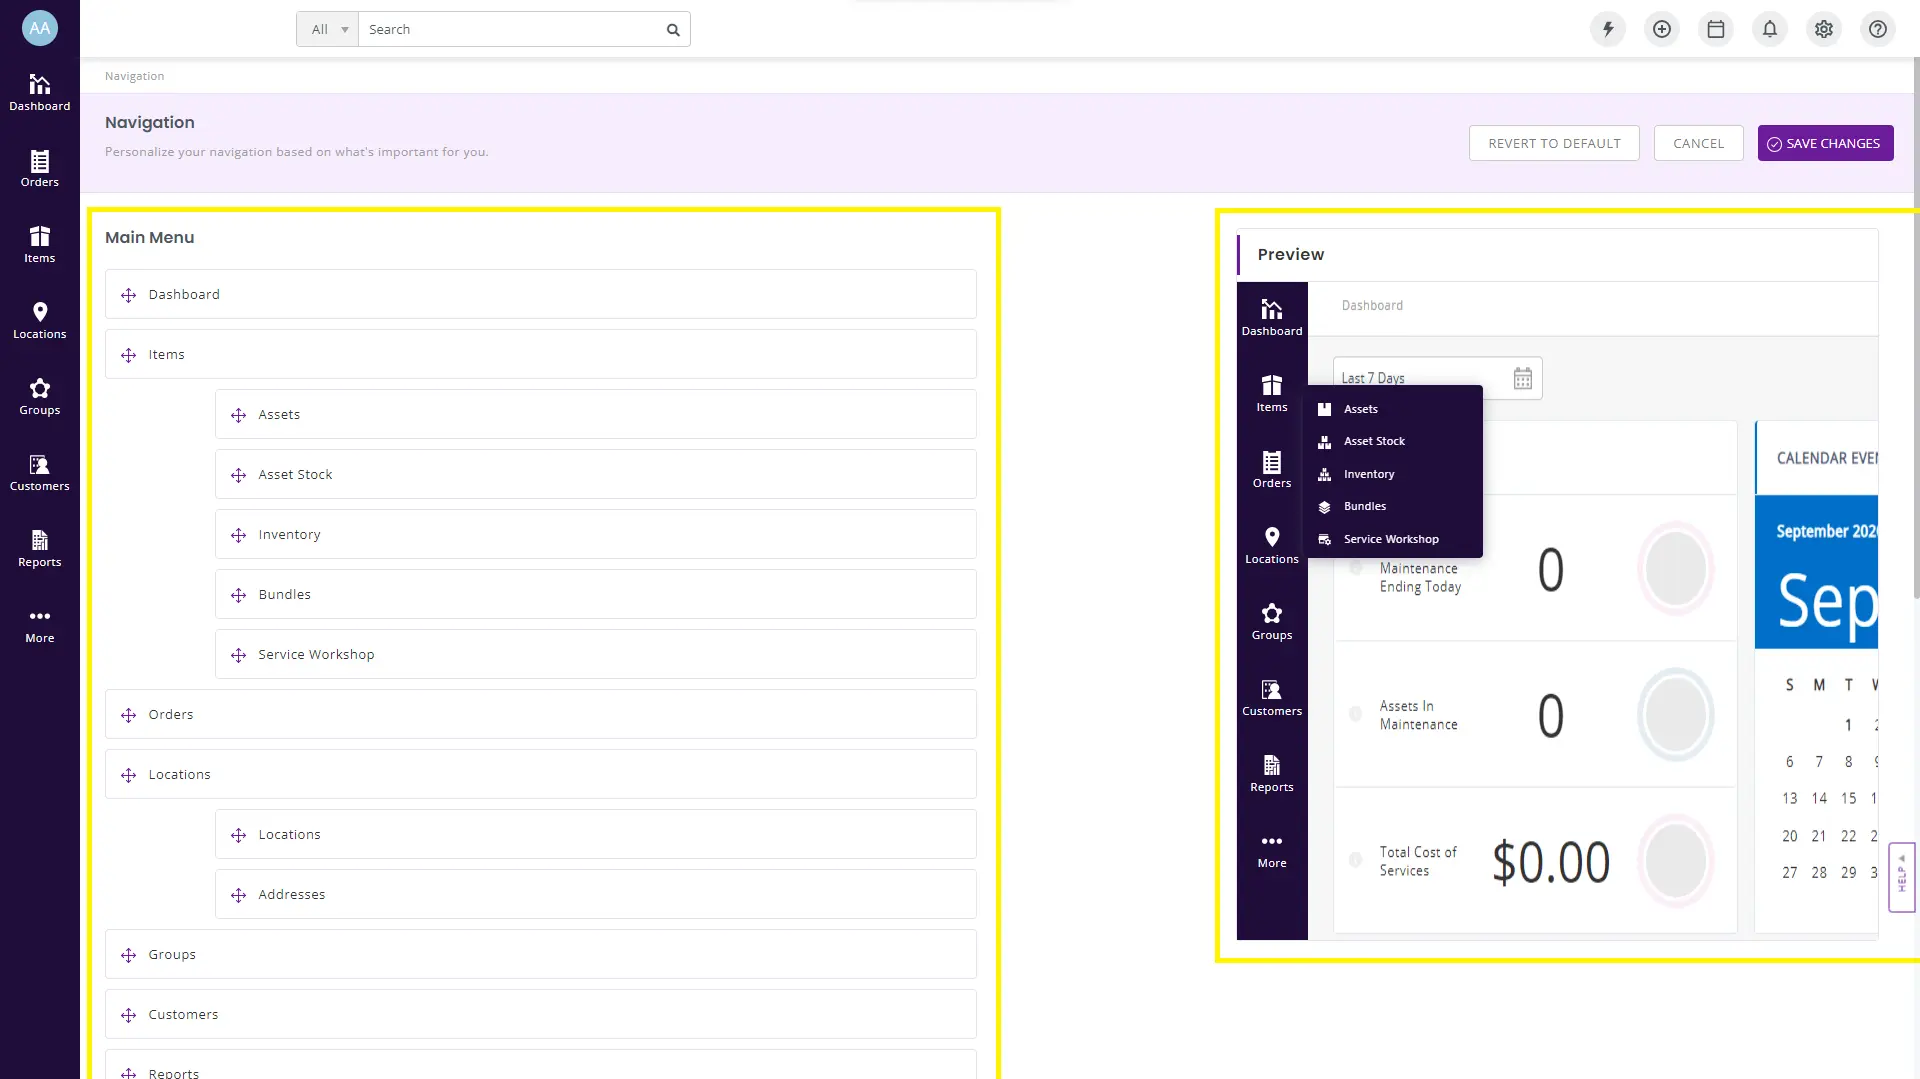Viewport: 1920px width, 1079px height.
Task: Select the Inventory menu row
Action: [595, 535]
